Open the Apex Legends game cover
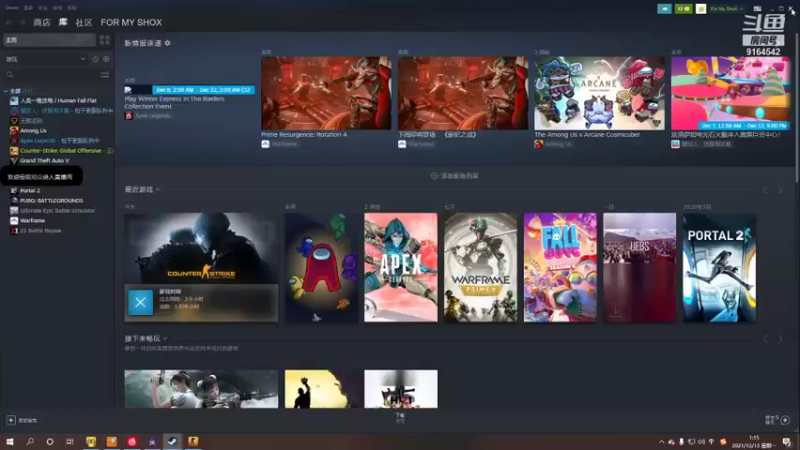The width and height of the screenshot is (800, 450). pos(401,267)
